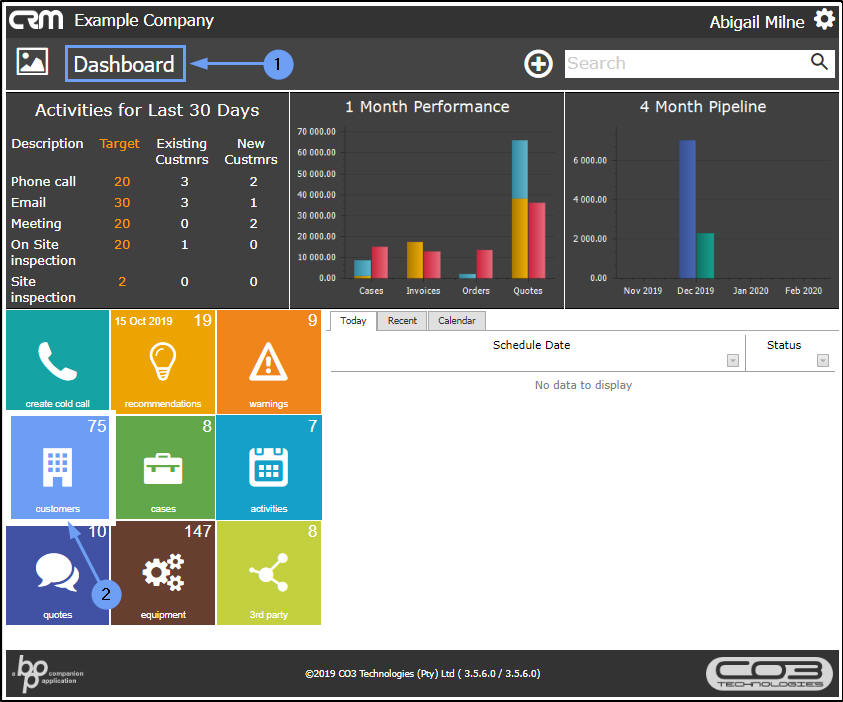Click the Dashboard title
Screen dimensions: 843x702
(124, 64)
